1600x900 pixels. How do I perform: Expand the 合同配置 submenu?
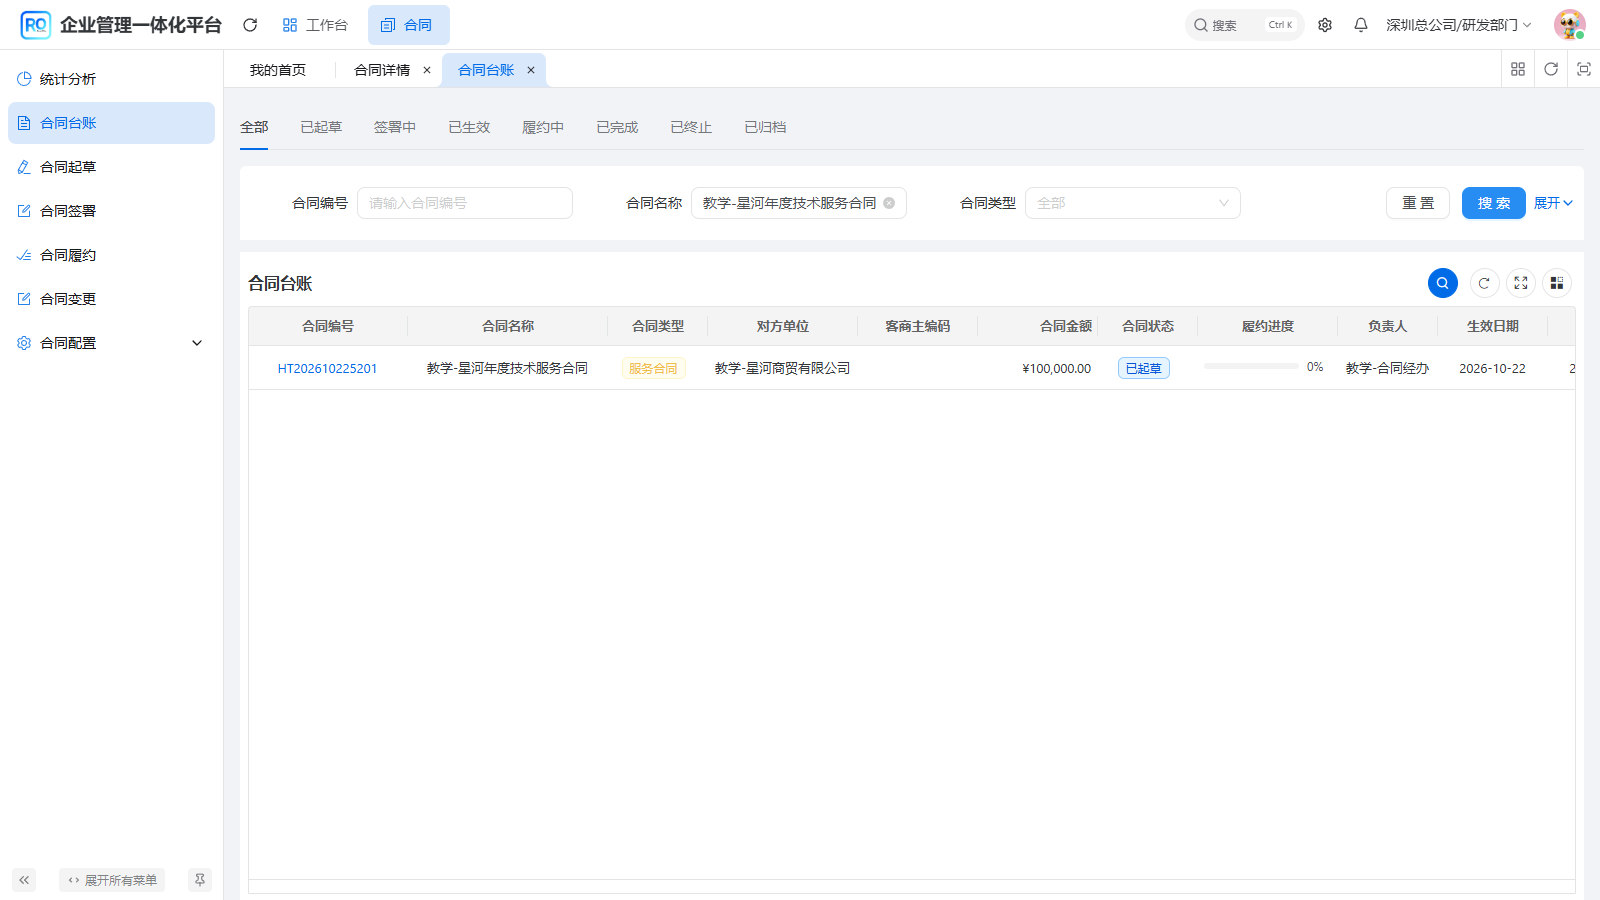coord(111,343)
